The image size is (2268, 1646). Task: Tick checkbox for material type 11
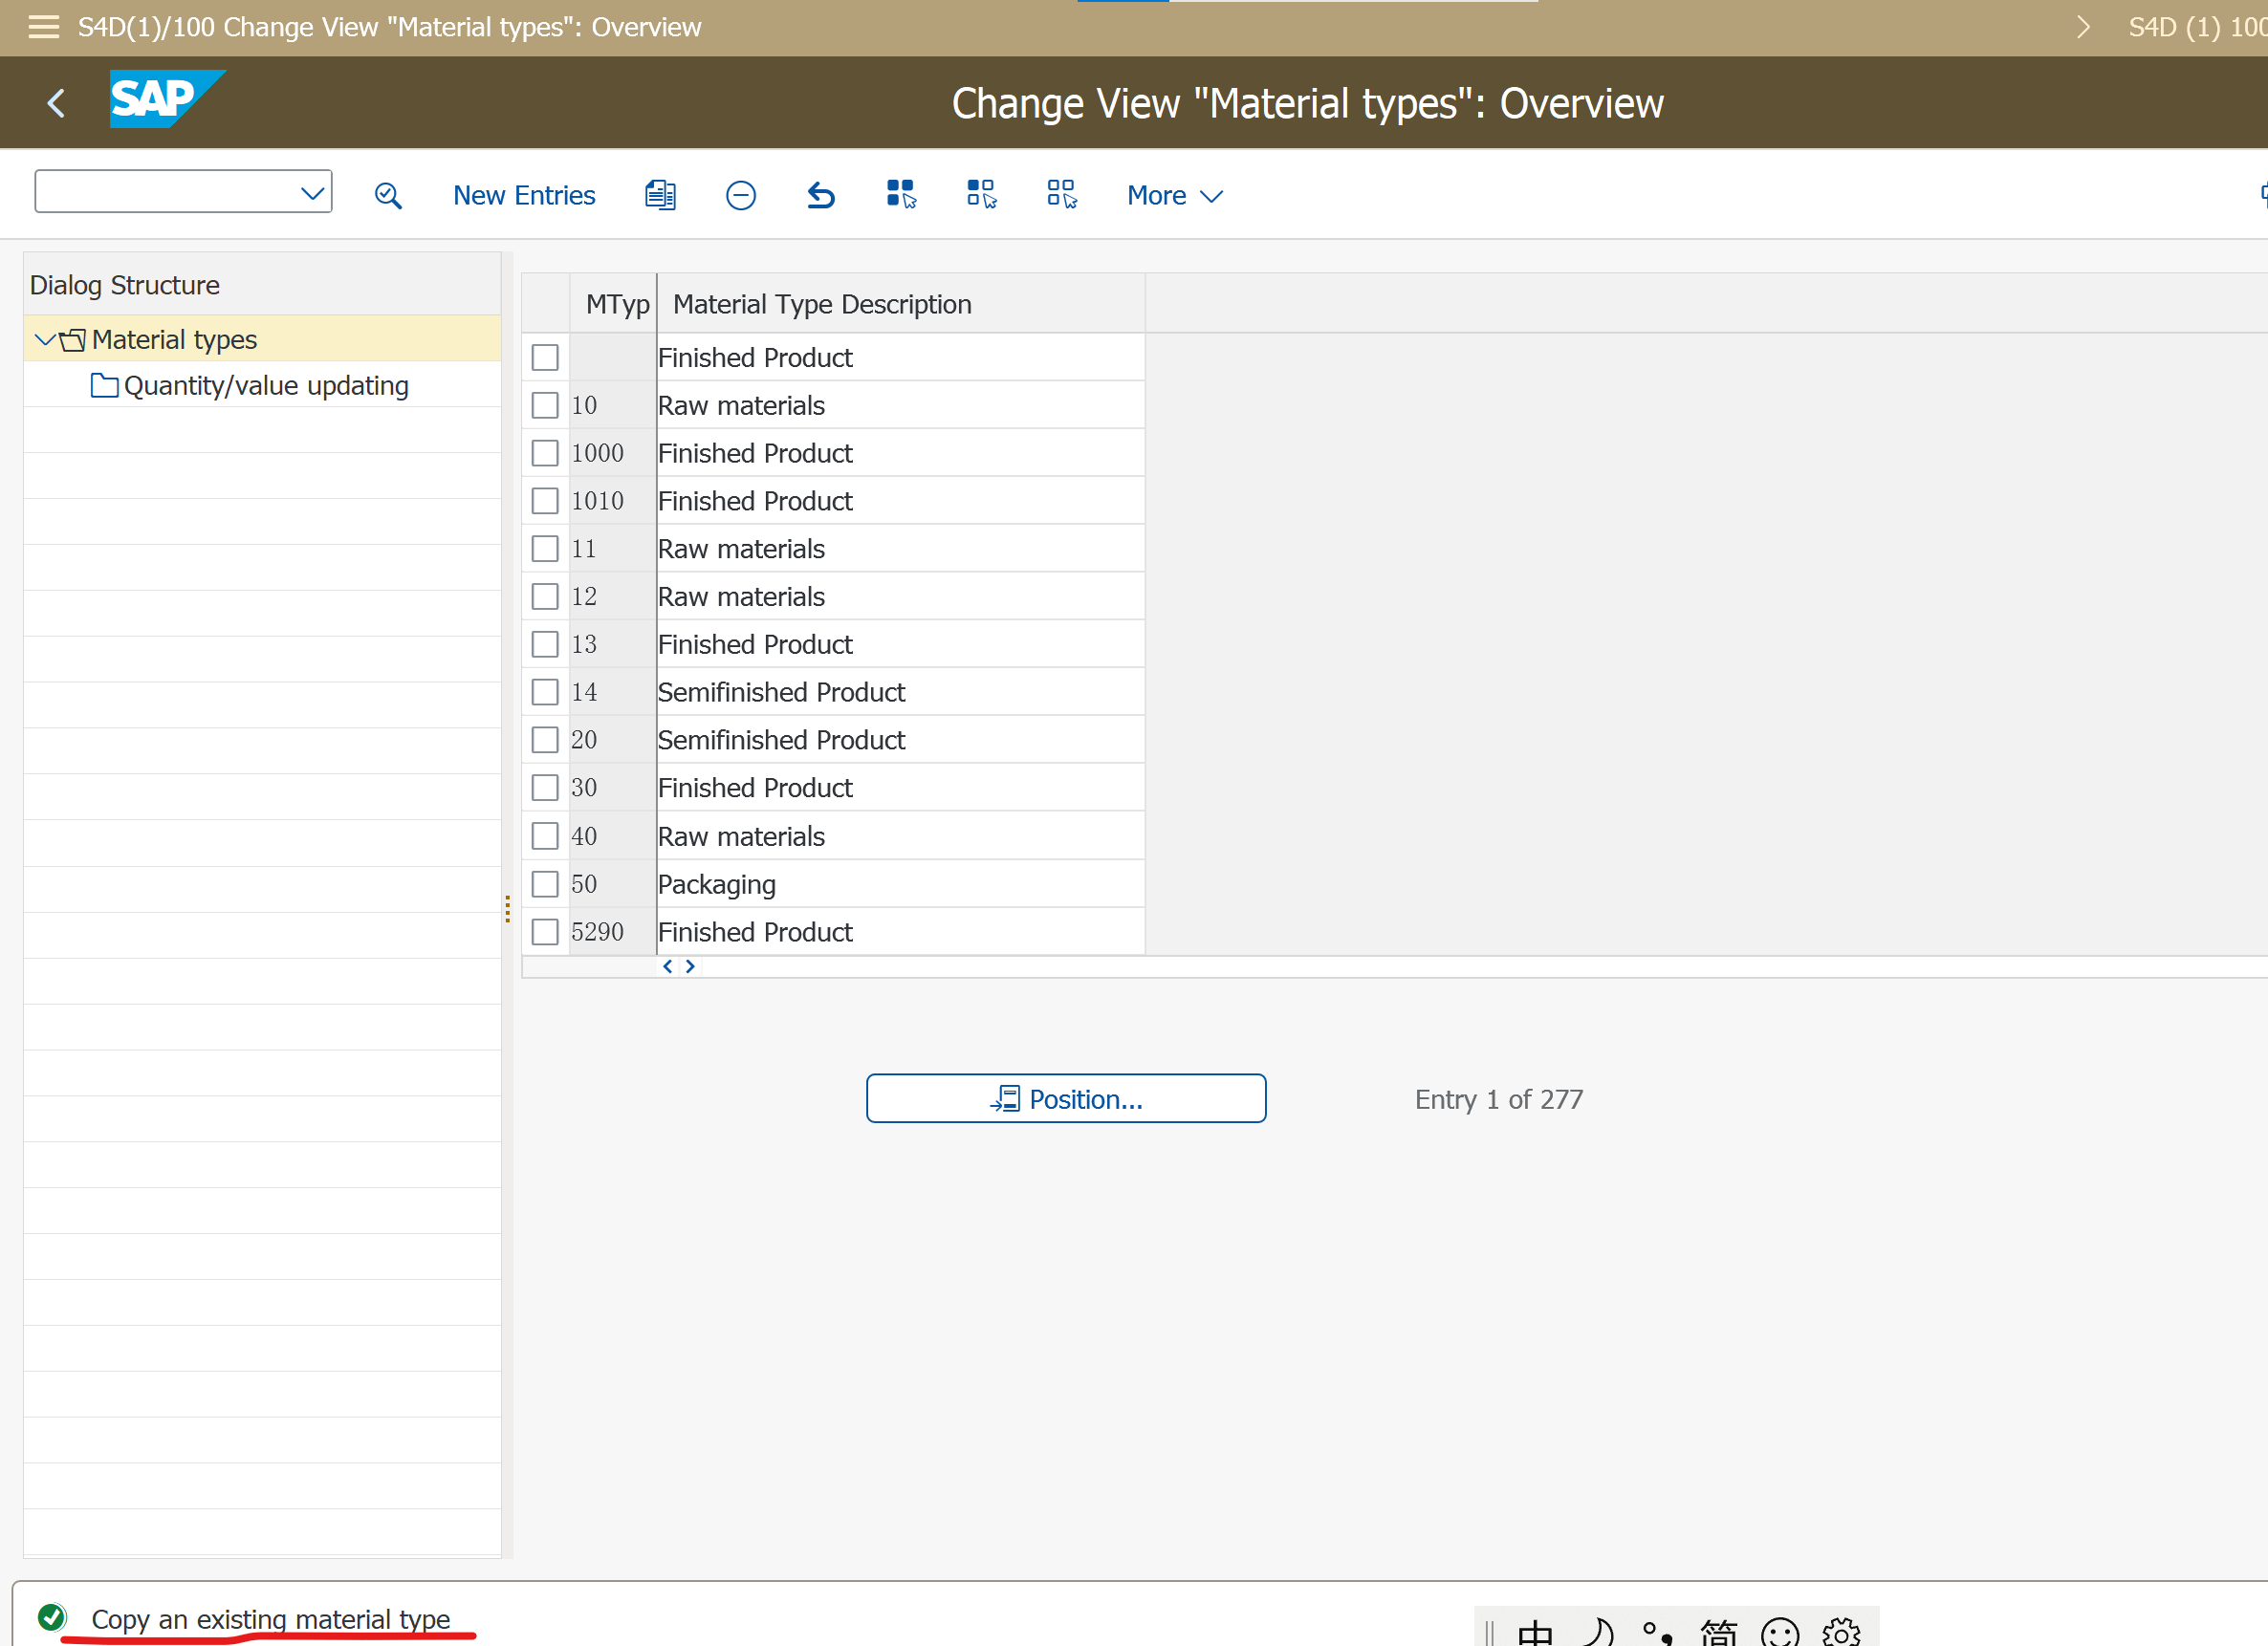coord(545,549)
